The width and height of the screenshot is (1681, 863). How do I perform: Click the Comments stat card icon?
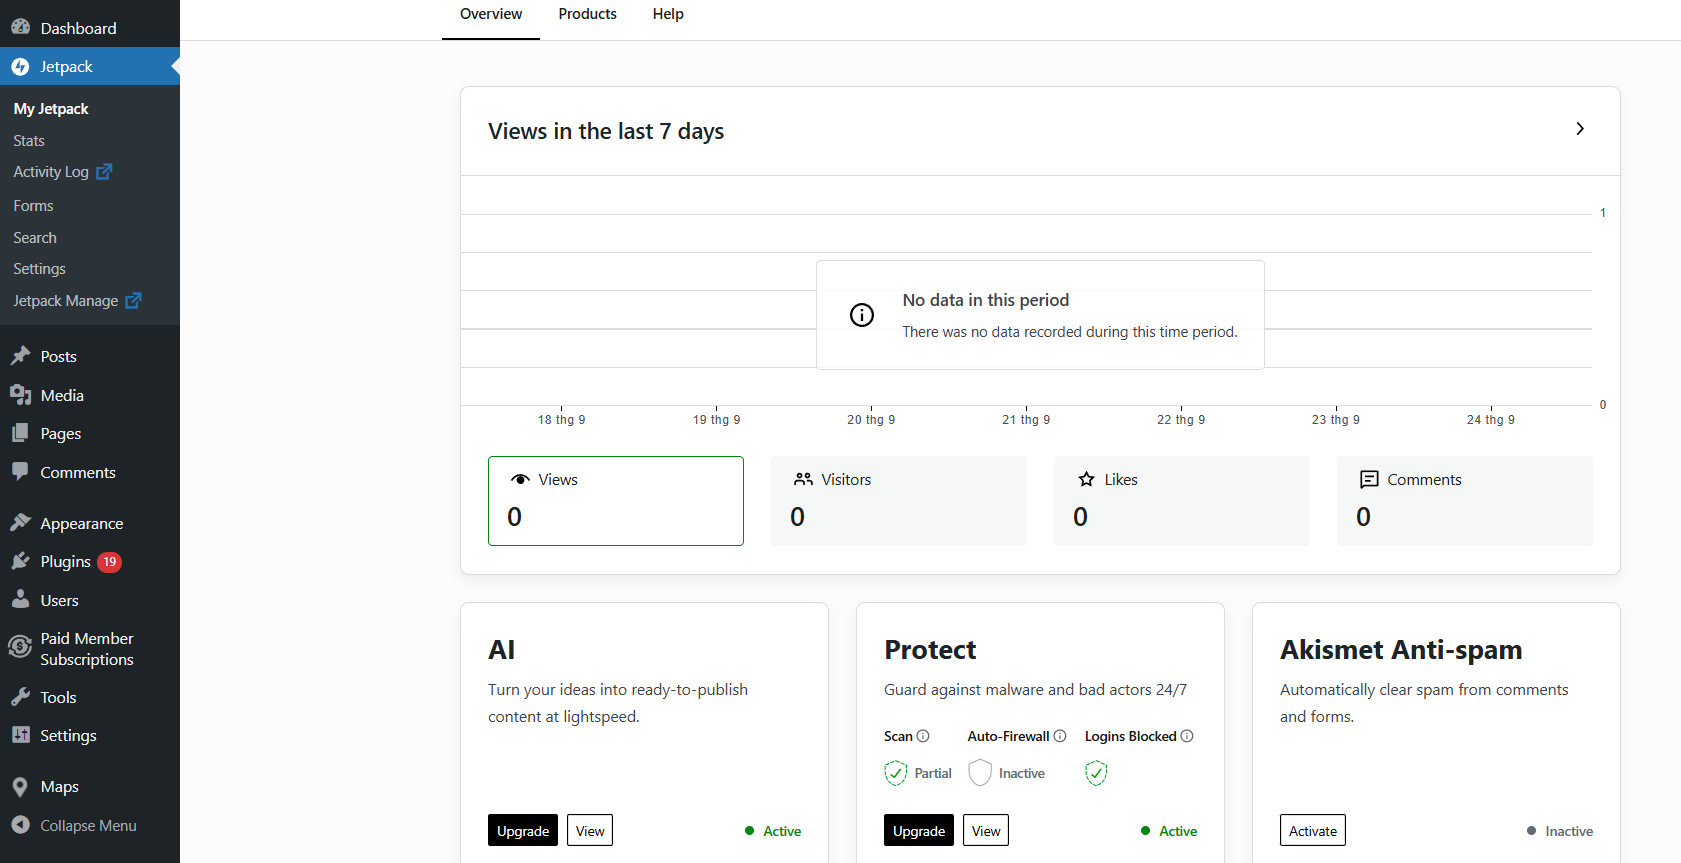click(x=1369, y=480)
